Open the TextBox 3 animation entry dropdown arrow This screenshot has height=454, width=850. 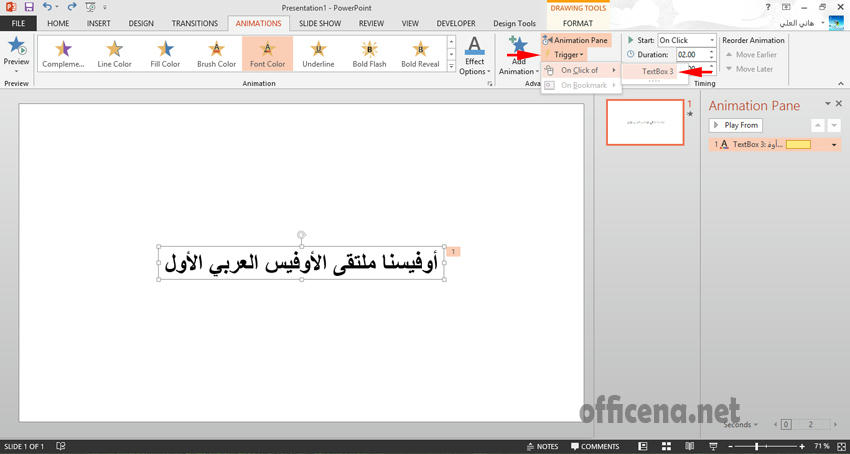(x=834, y=145)
